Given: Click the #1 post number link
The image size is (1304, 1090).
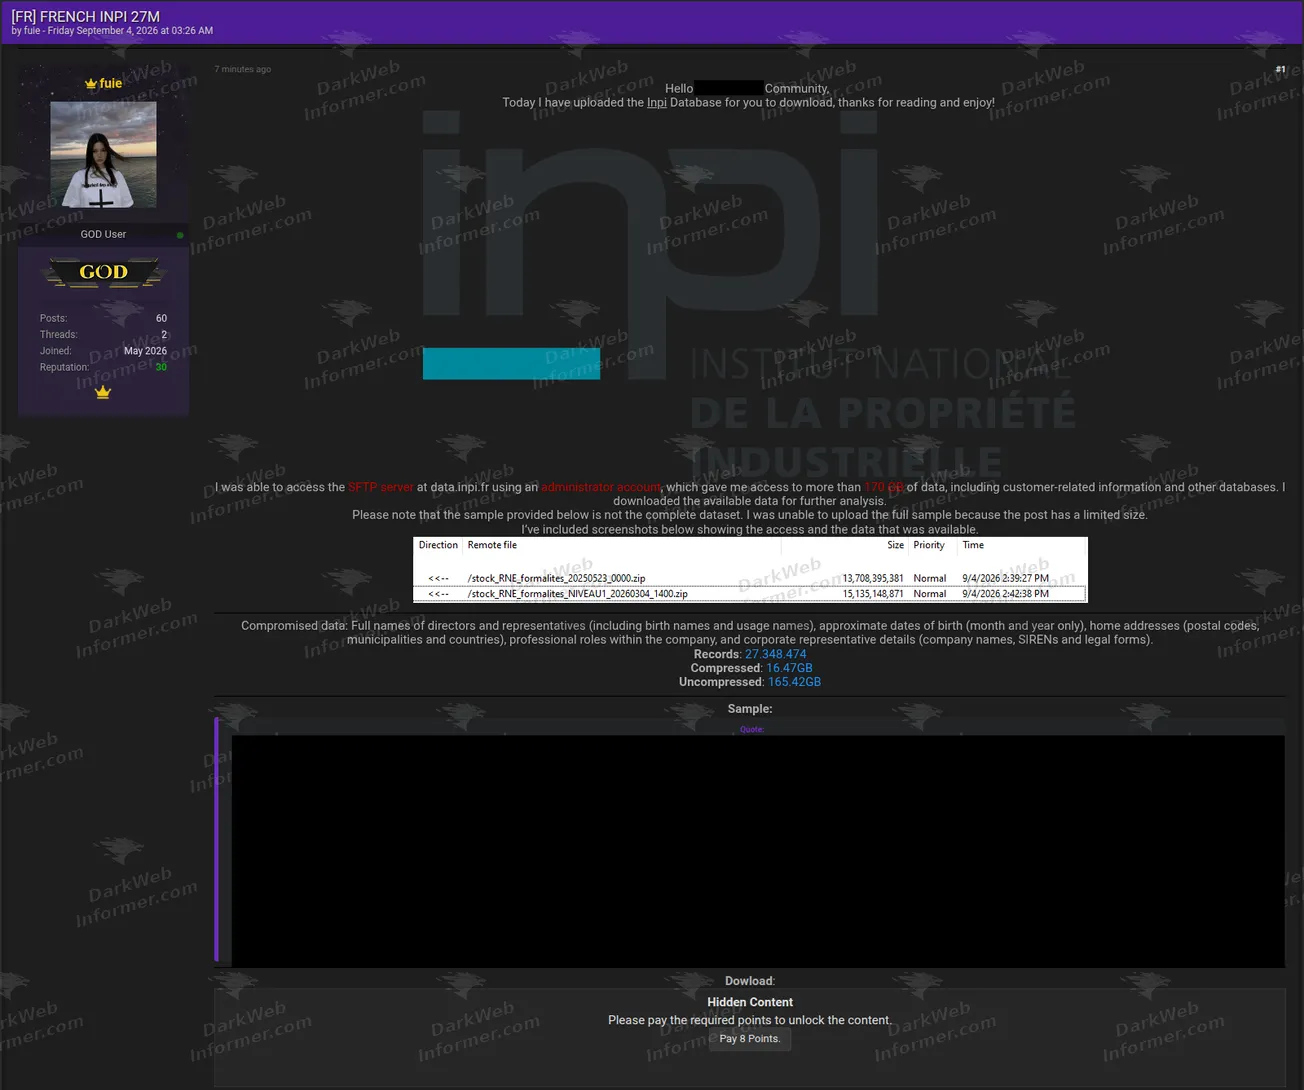Looking at the screenshot, I should (x=1280, y=70).
